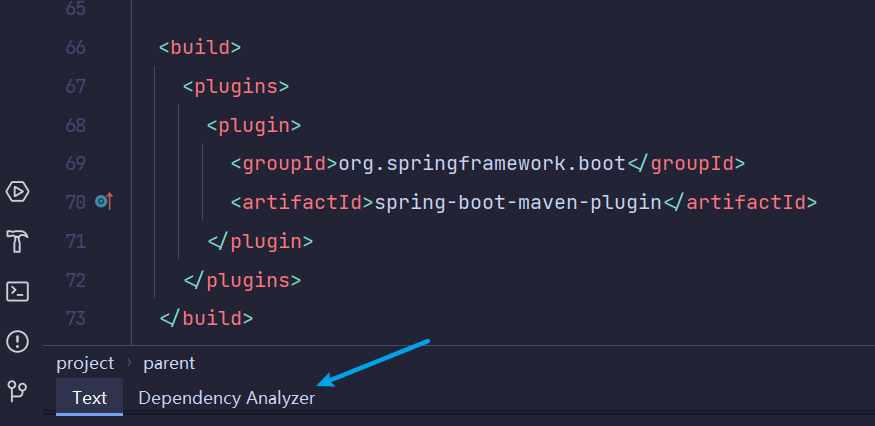
Task: Click the closing </build> tag on line 73
Action: click(x=206, y=318)
